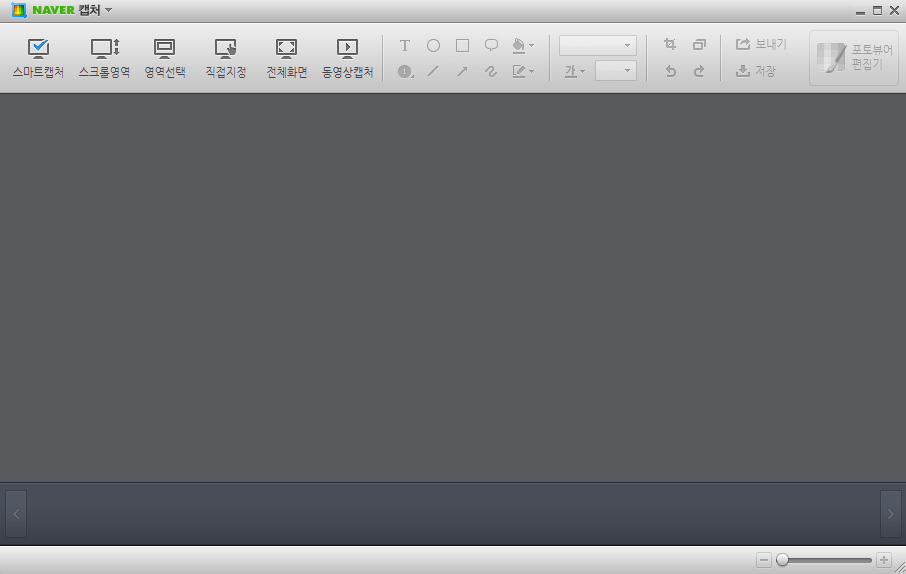This screenshot has width=906, height=574.
Task: Capture 전체화면 full screen
Action: pyautogui.click(x=287, y=58)
